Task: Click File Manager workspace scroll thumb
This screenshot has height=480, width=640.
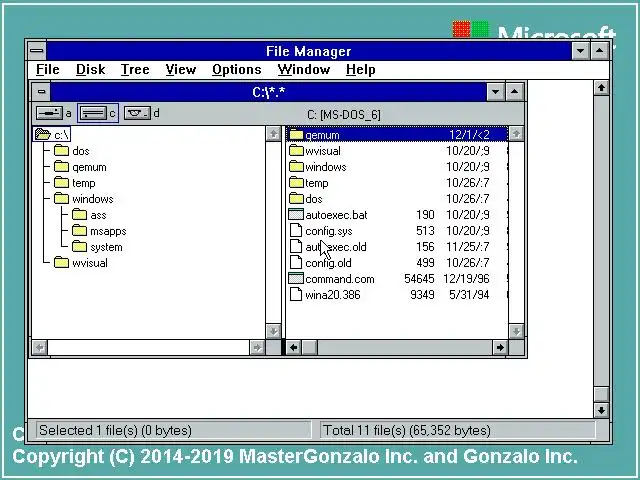Action: (x=601, y=395)
